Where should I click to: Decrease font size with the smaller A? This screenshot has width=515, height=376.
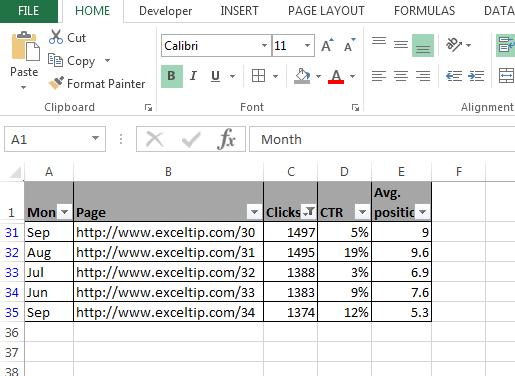click(x=349, y=45)
